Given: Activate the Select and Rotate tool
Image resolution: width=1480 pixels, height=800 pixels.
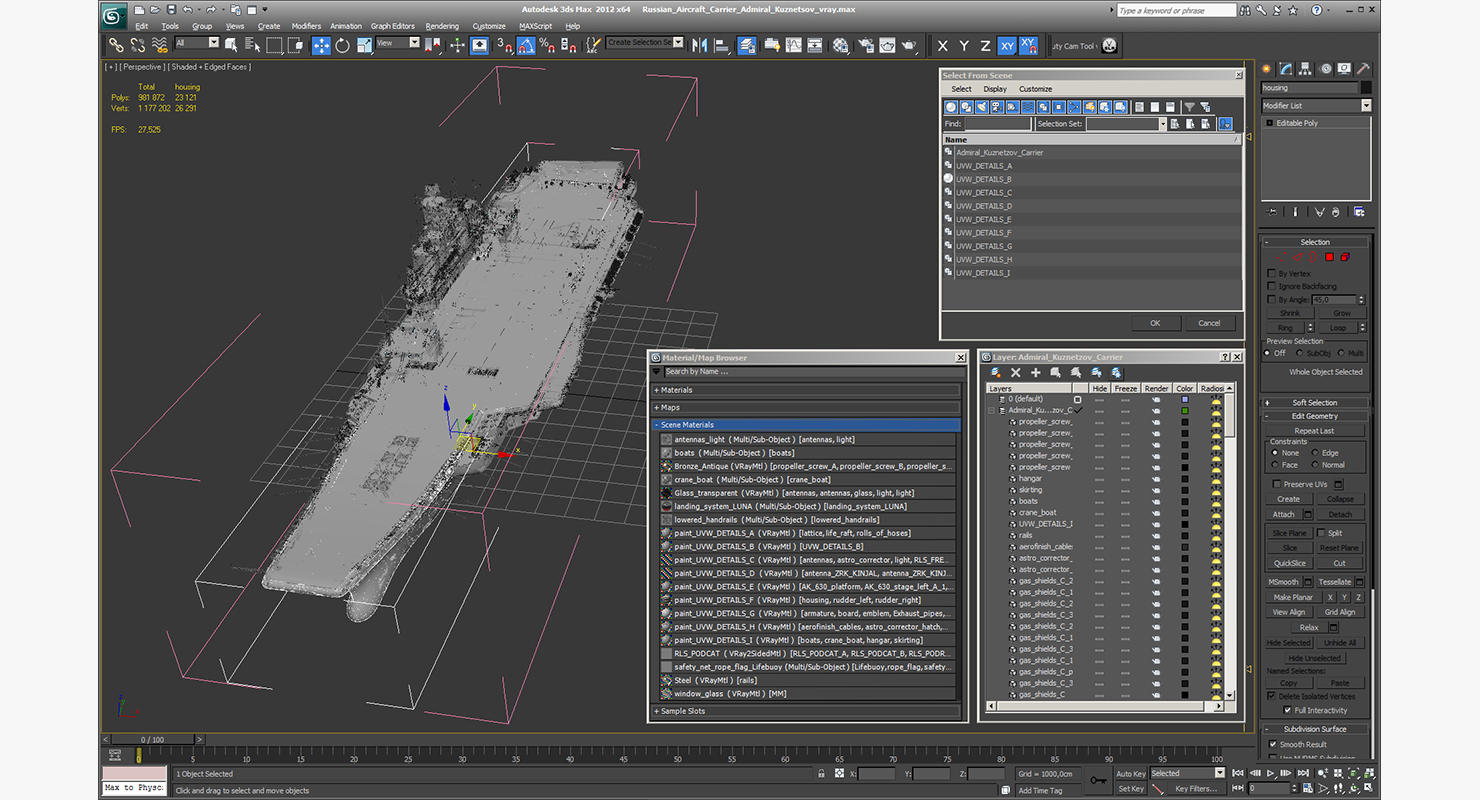Looking at the screenshot, I should (342, 45).
